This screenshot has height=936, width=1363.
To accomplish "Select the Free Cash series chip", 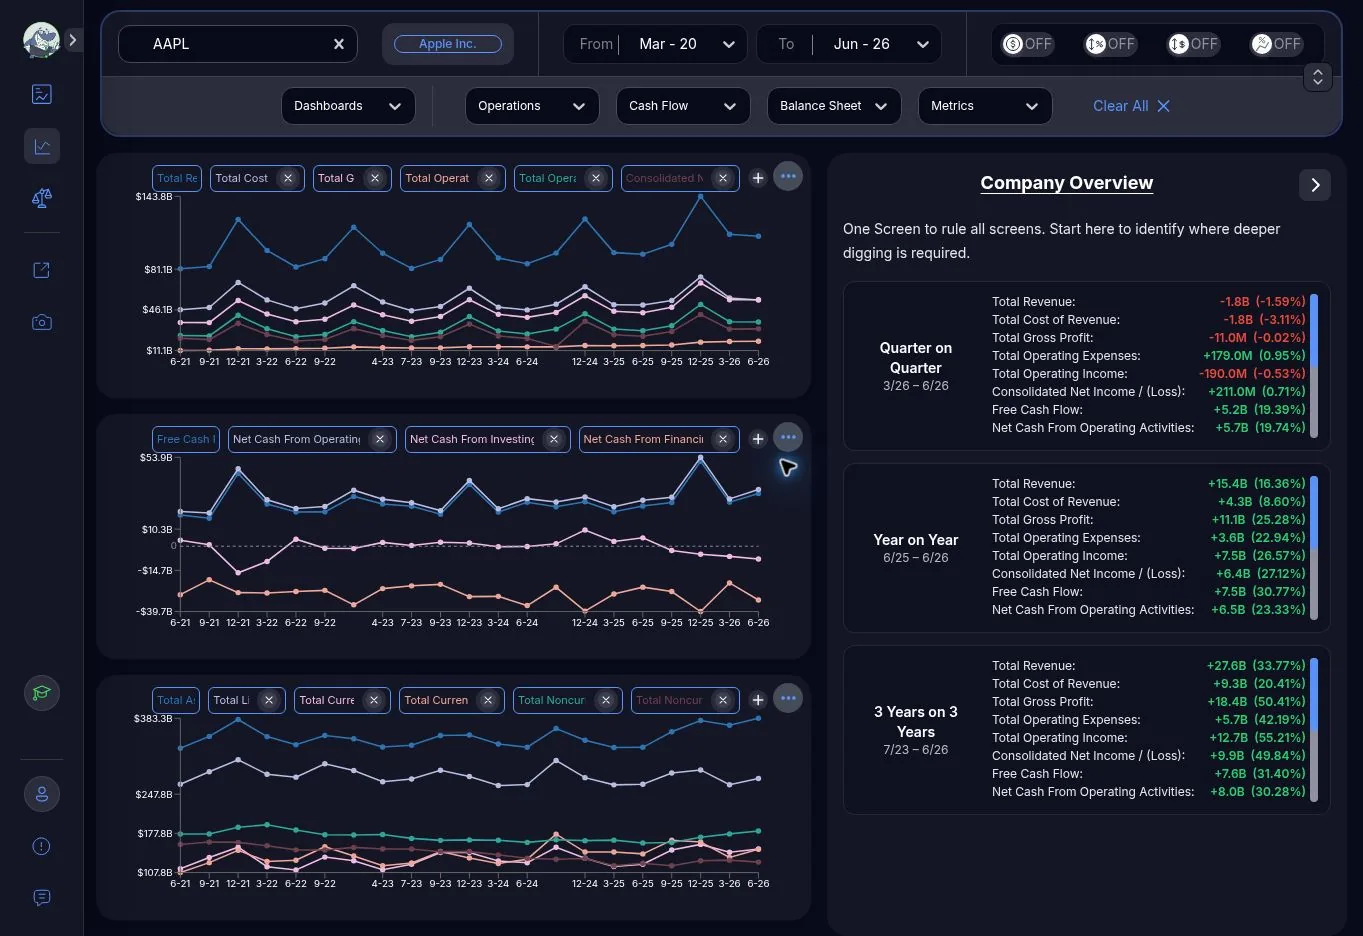I will coord(186,439).
